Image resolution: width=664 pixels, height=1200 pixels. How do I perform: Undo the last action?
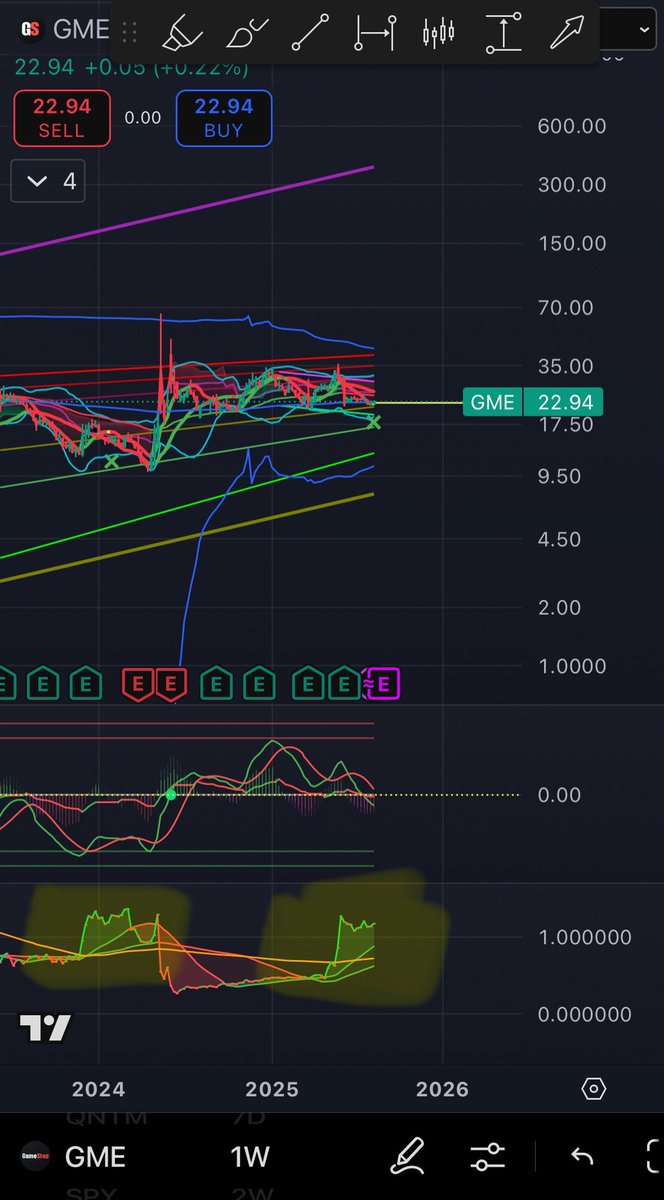click(x=582, y=1157)
